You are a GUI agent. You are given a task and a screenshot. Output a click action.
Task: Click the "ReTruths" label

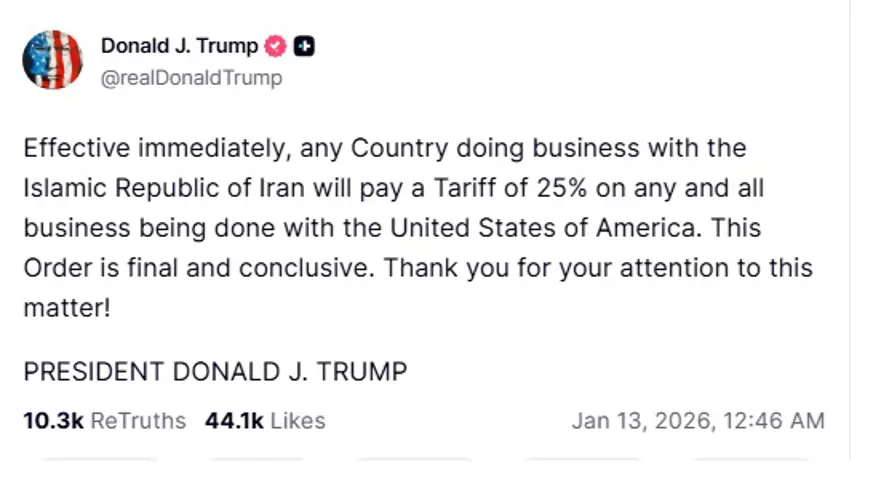138,421
